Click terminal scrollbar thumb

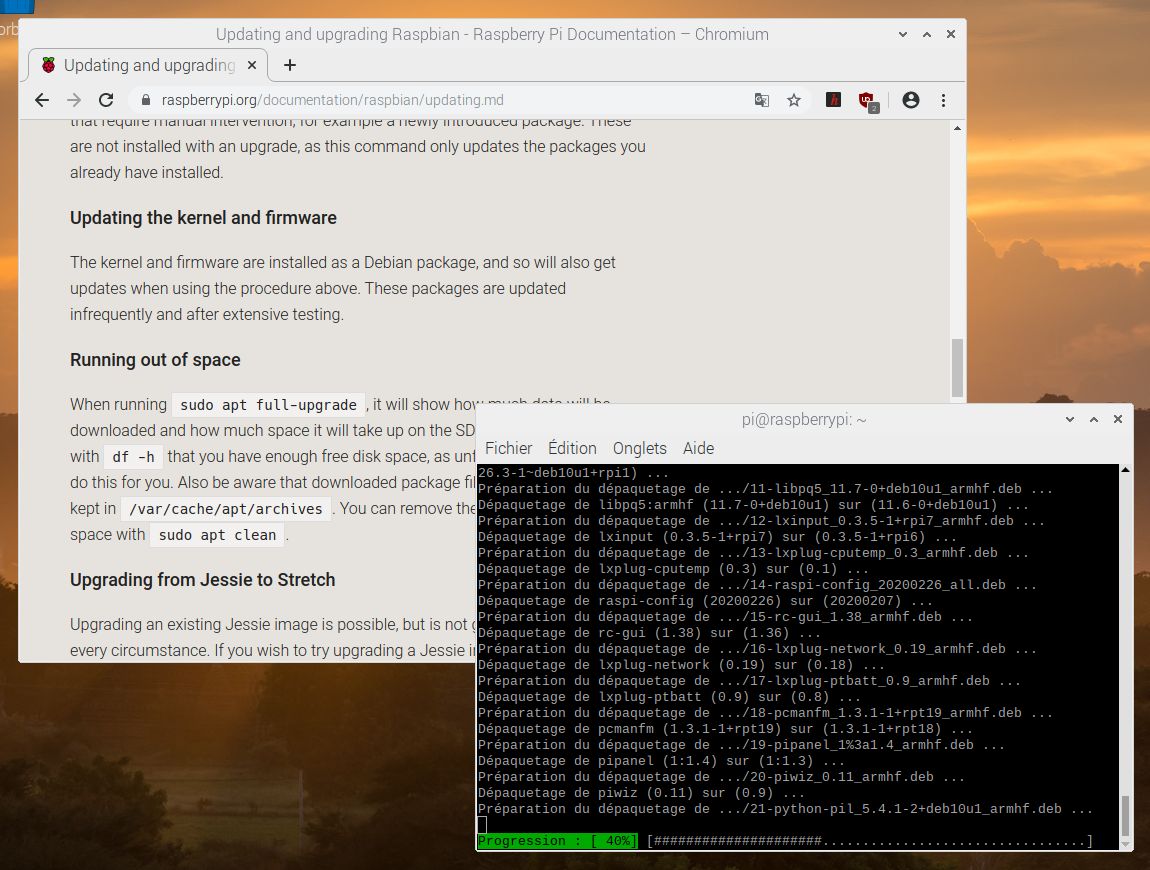coord(1125,816)
